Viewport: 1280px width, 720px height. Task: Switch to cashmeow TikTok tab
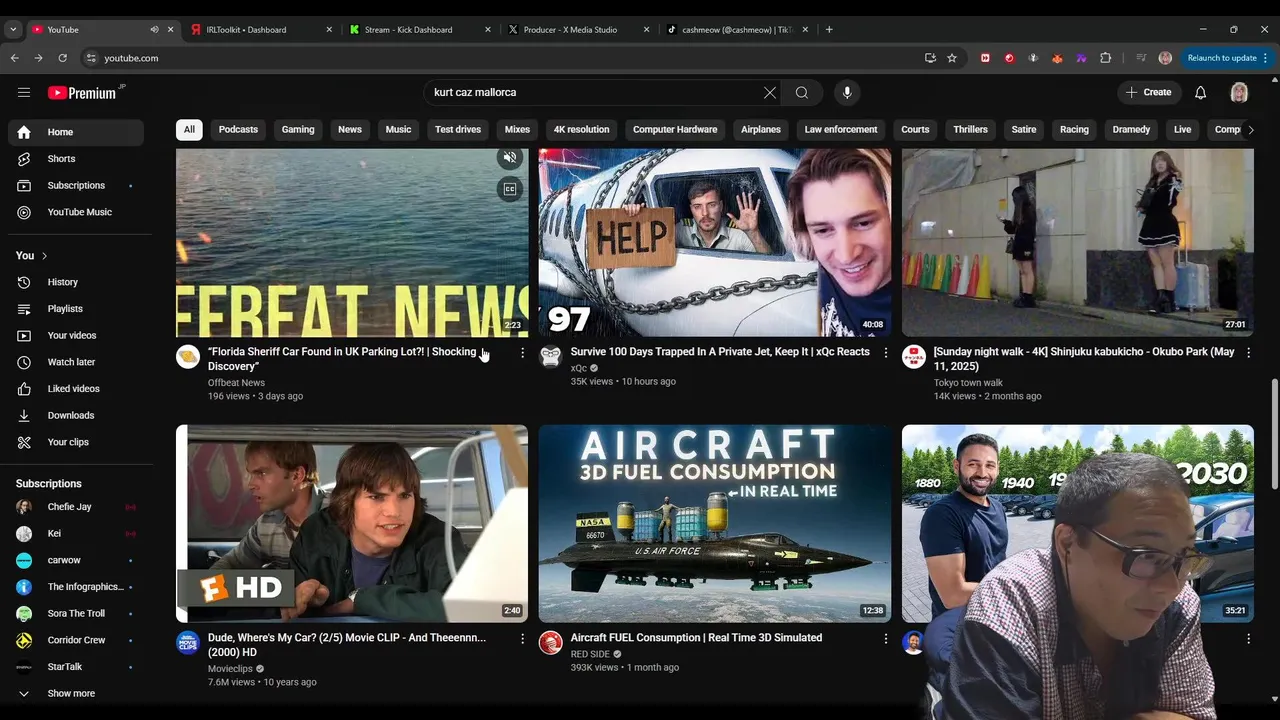coord(738,29)
